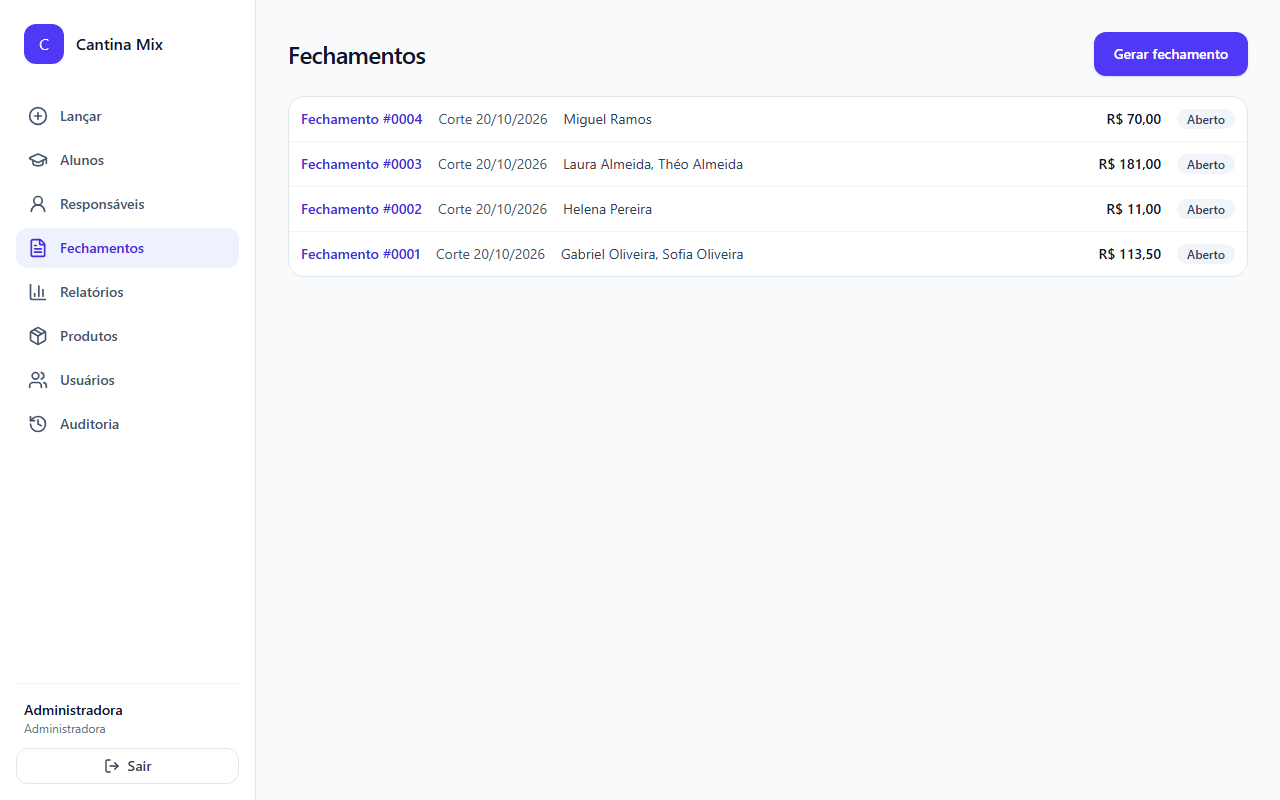Click the Fechamentos page heading
1280x800 pixels.
coord(357,56)
